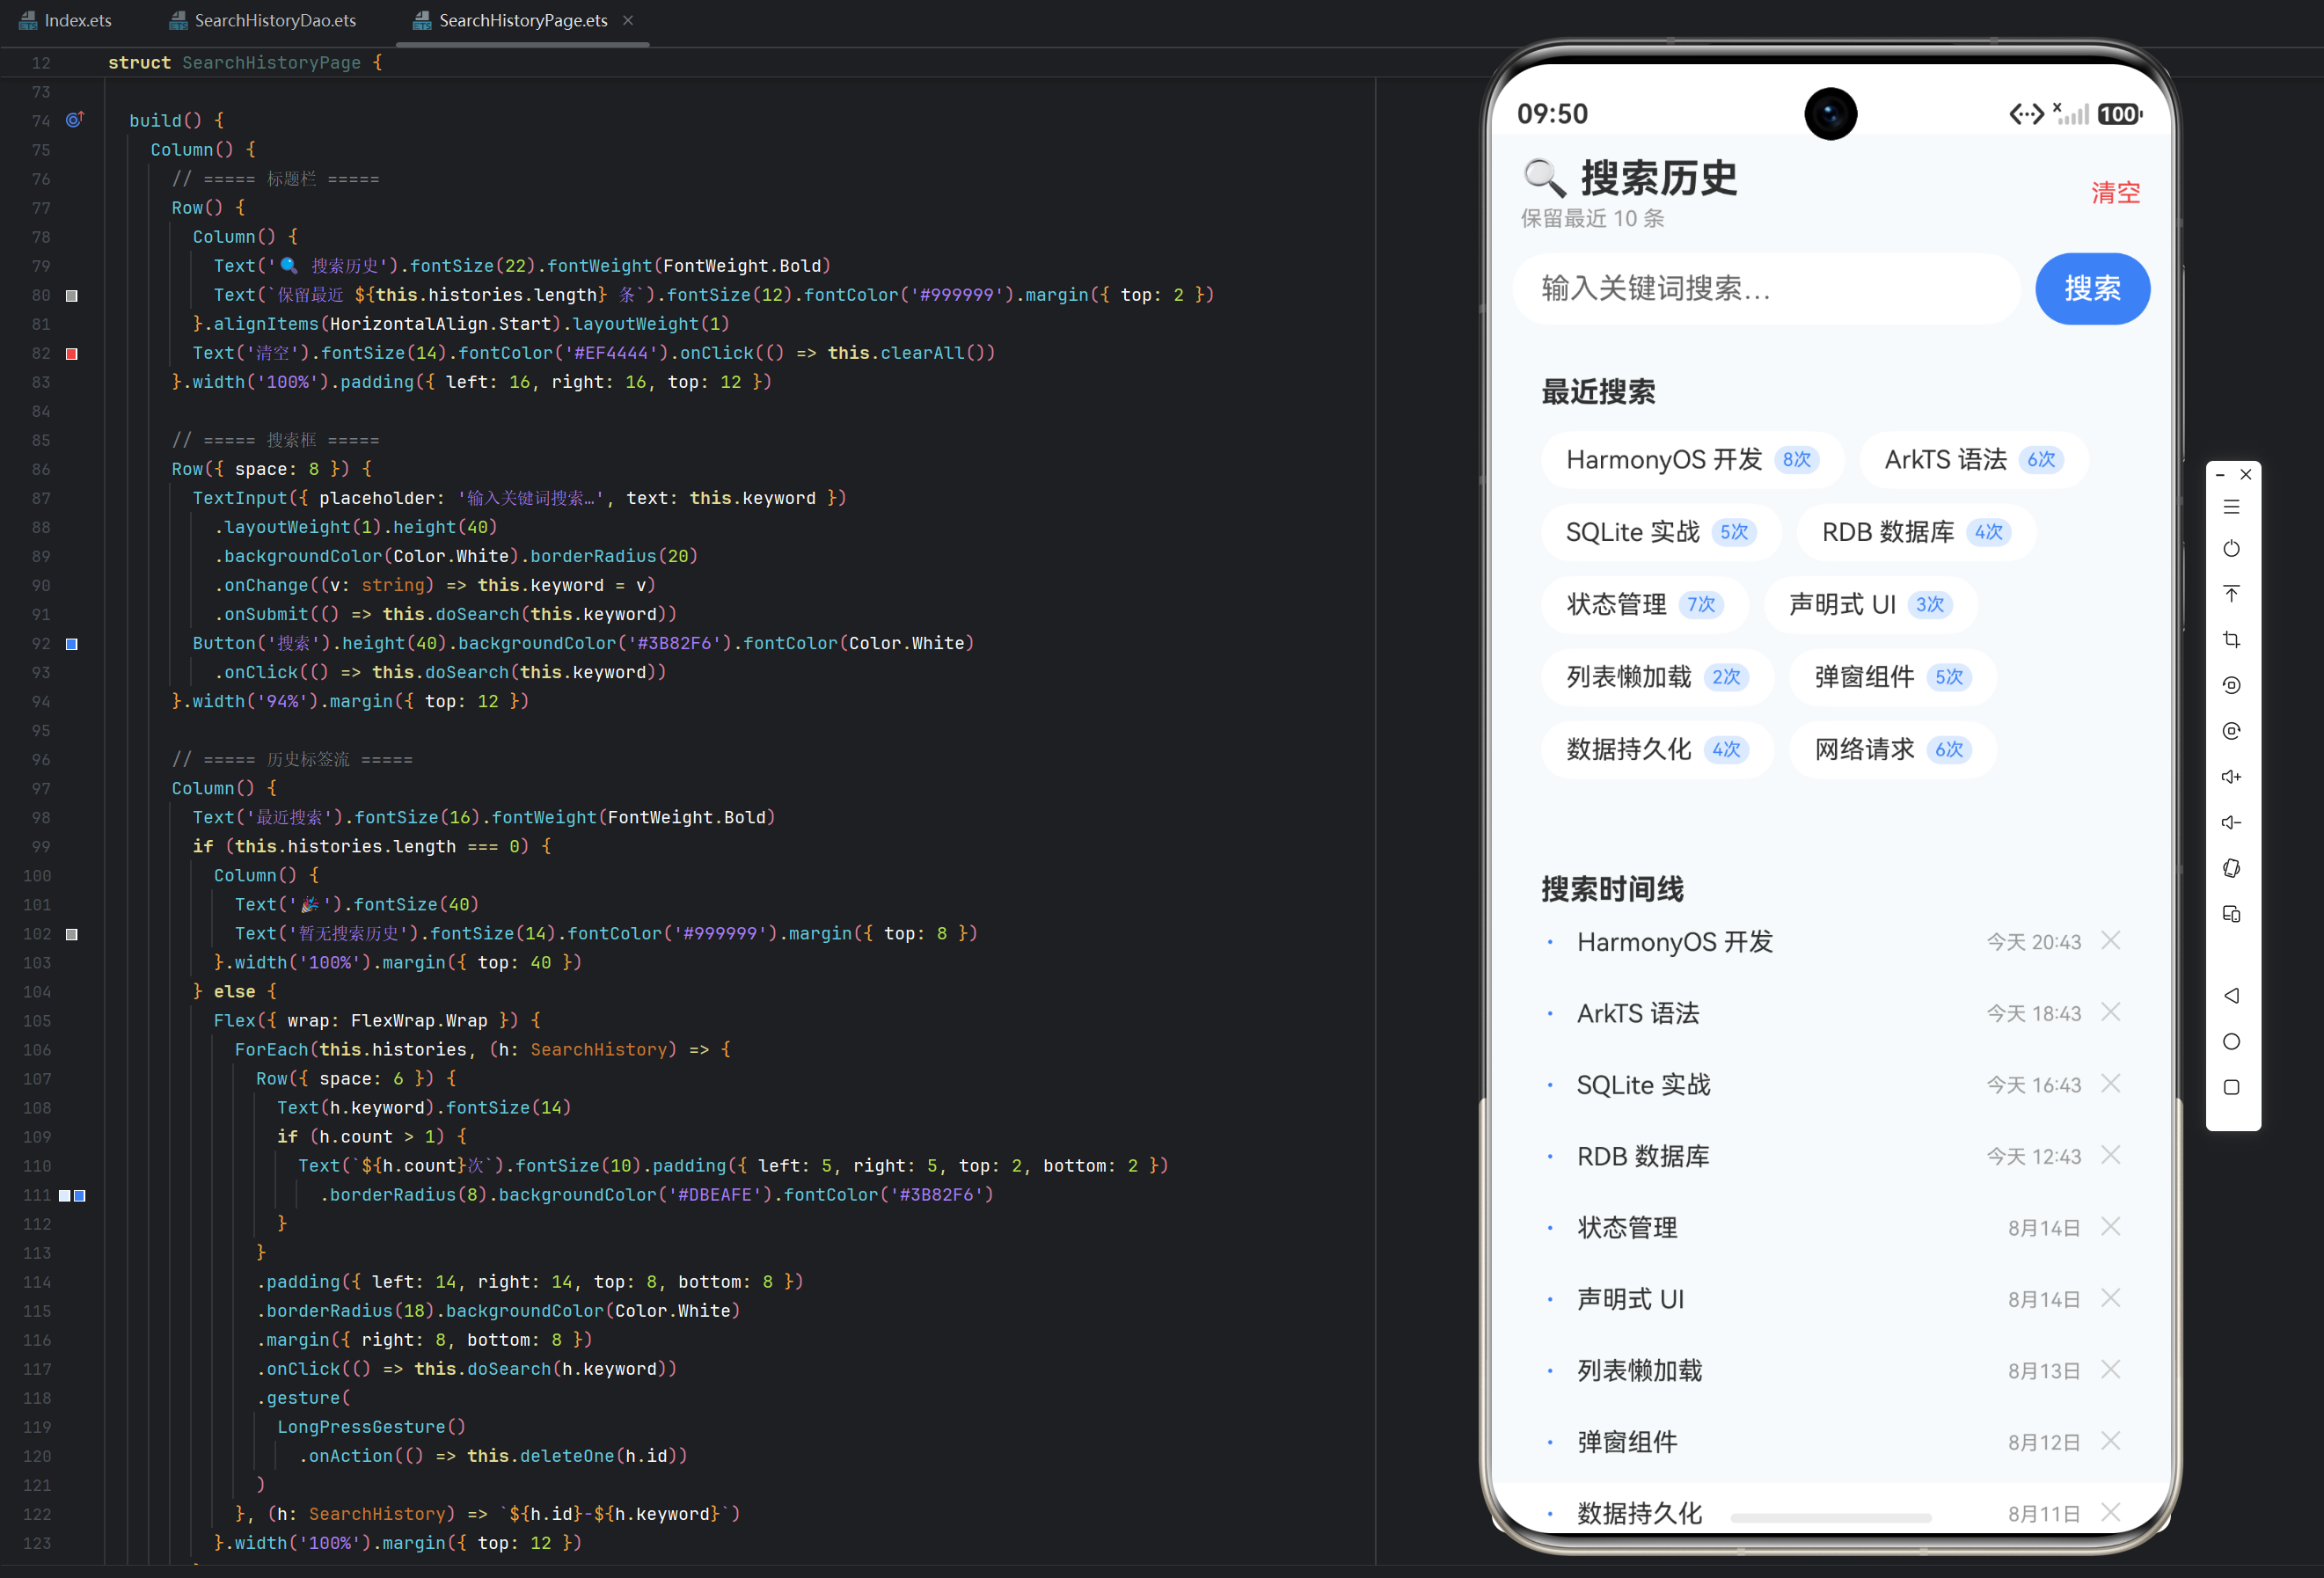
Task: Click '状态管理' text in the search timeline
Action: click(x=1627, y=1228)
